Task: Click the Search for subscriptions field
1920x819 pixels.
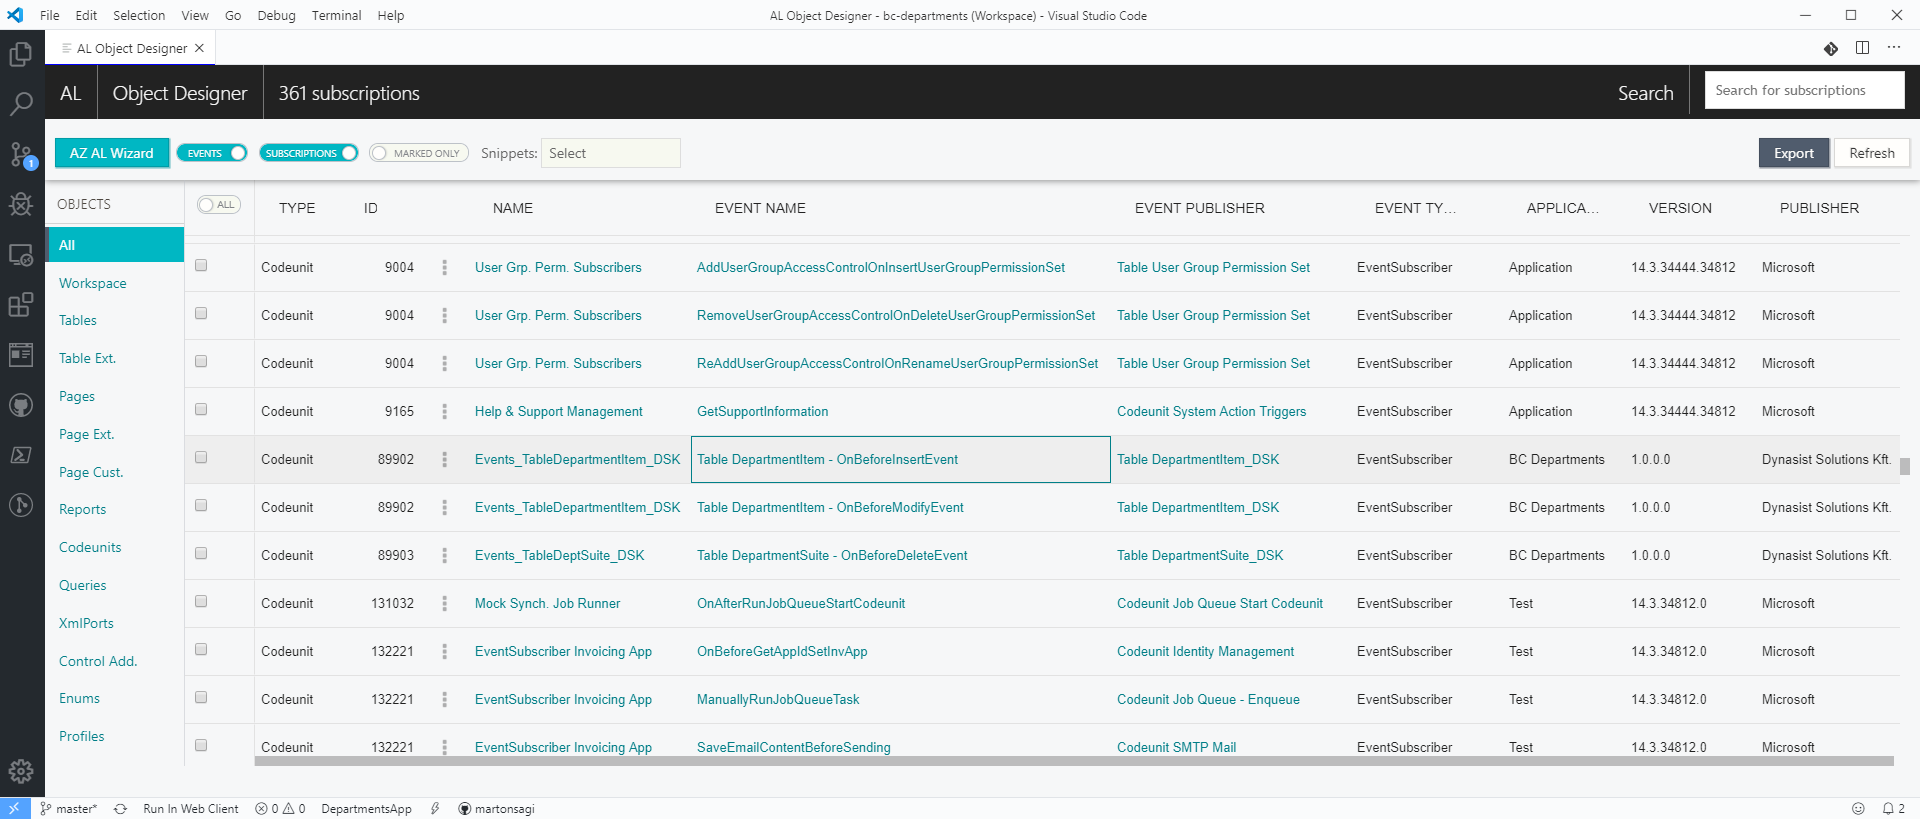Action: [1804, 90]
